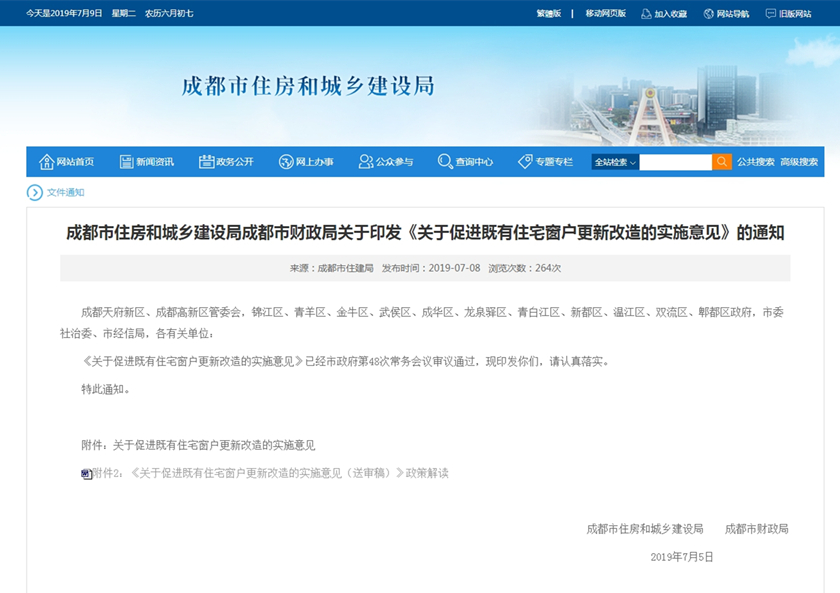This screenshot has height=593, width=840.
Task: Click the signature 成都市住房和城乡建设局 at bottom
Action: click(x=644, y=529)
